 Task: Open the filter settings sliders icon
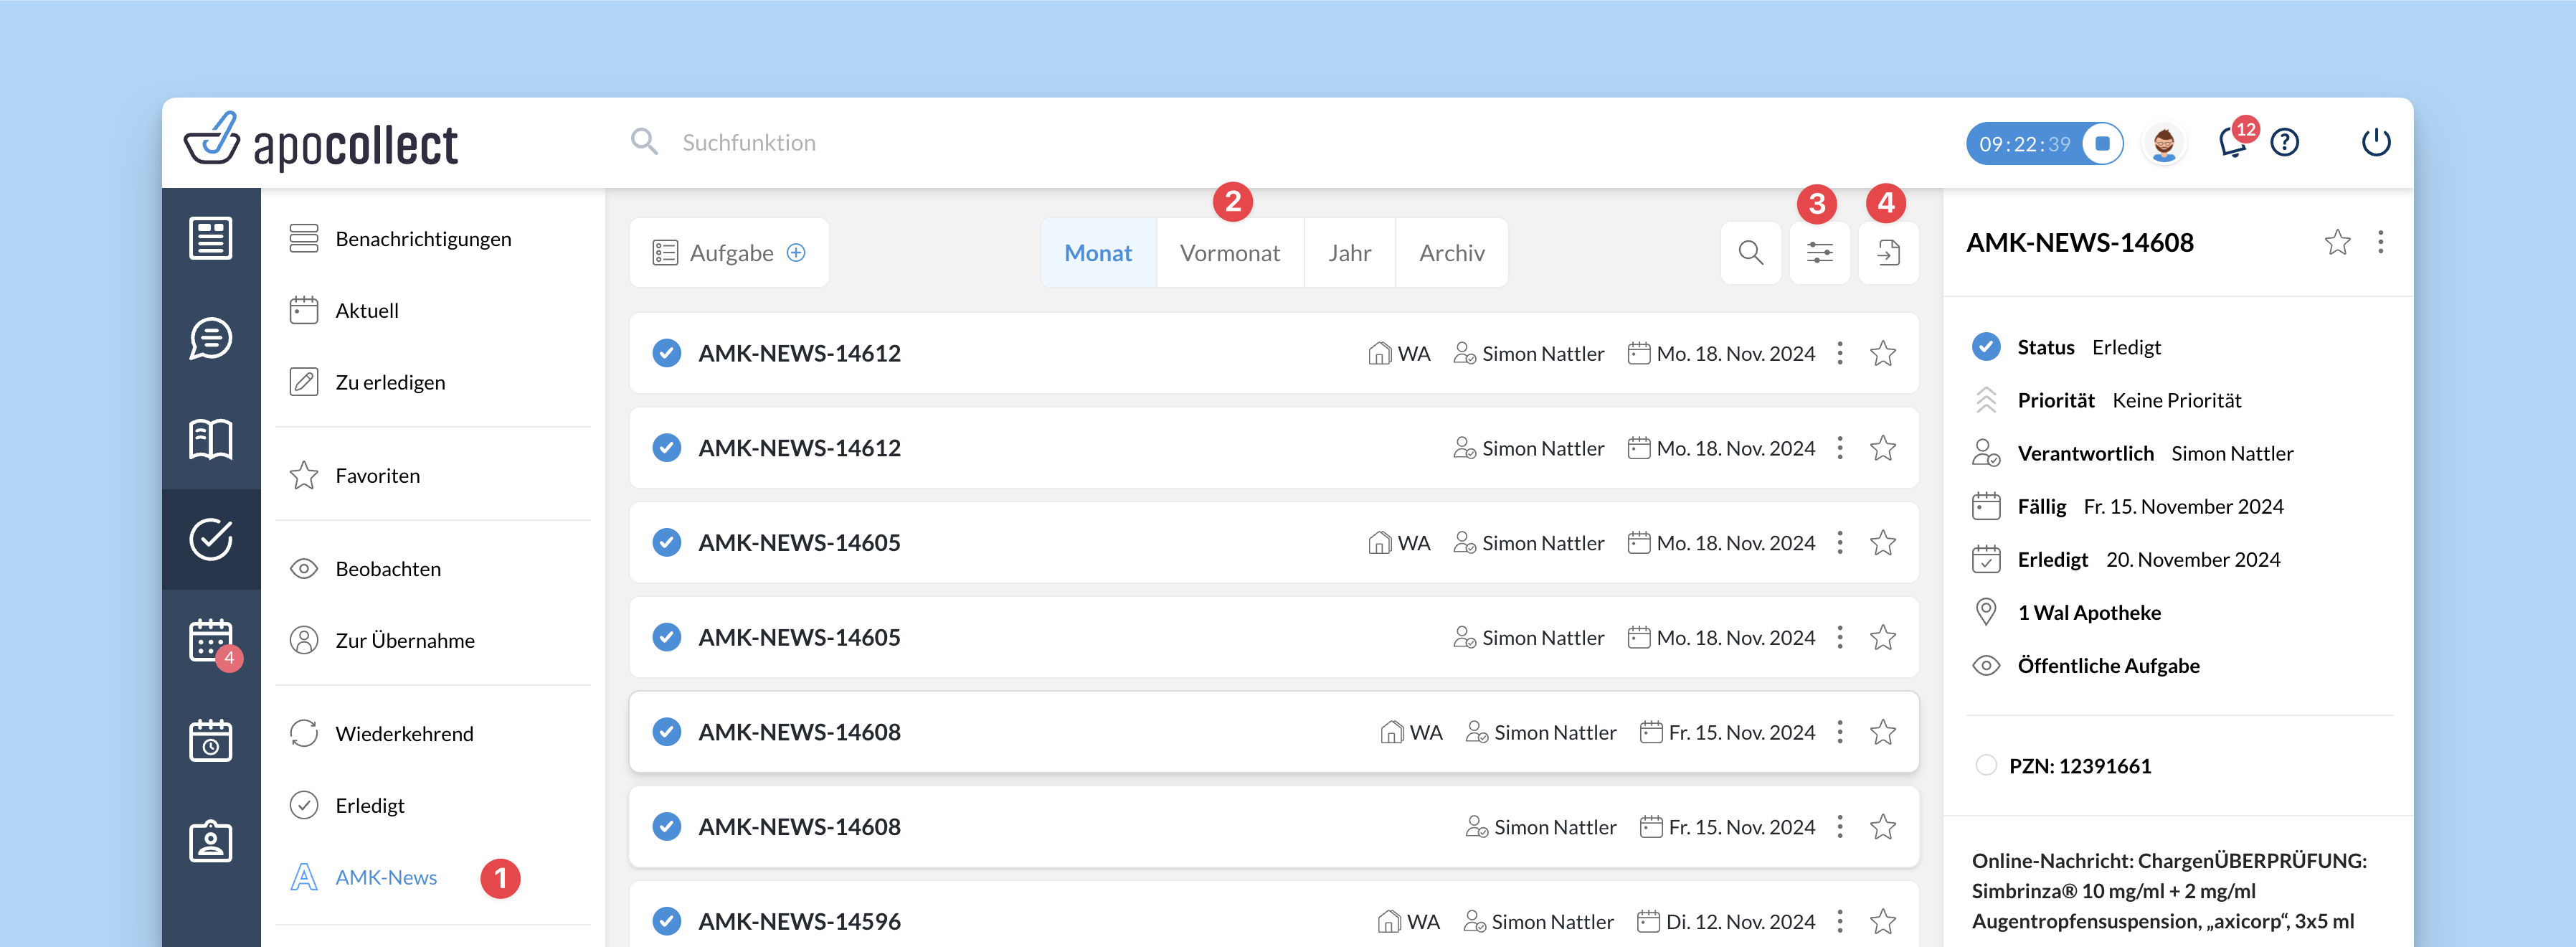pyautogui.click(x=1819, y=253)
